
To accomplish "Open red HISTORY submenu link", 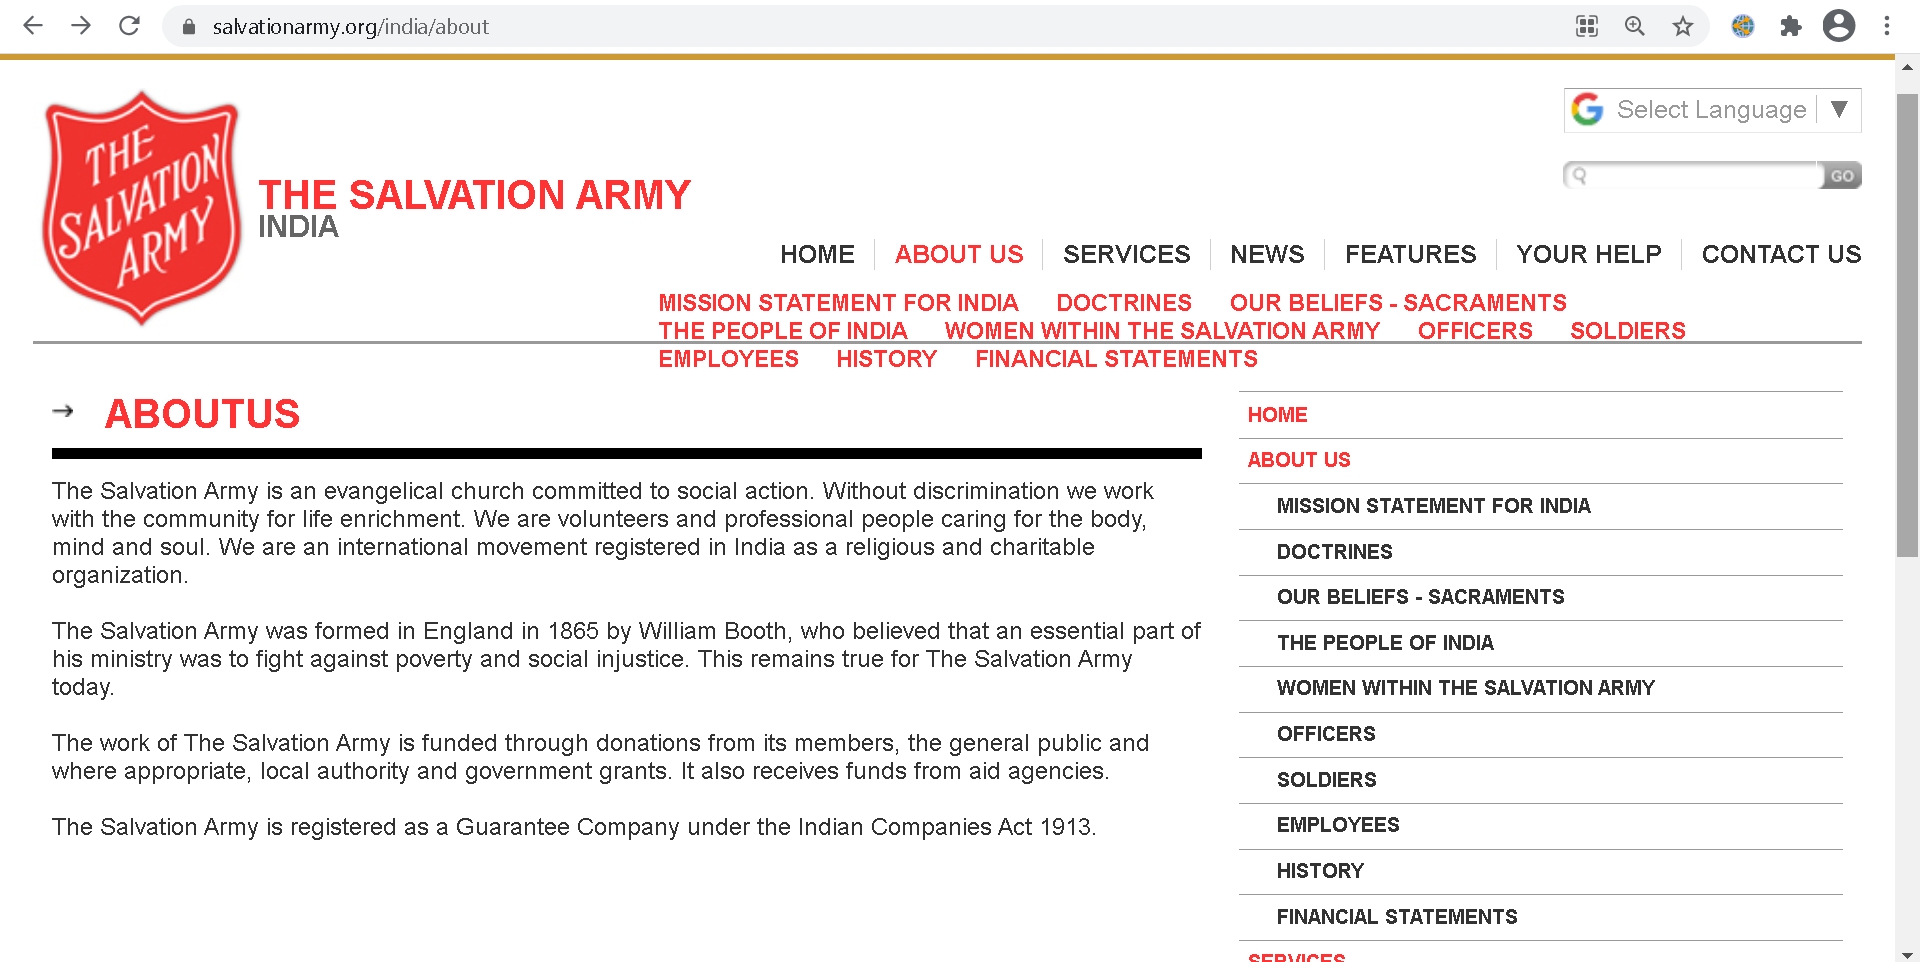I will coord(886,359).
